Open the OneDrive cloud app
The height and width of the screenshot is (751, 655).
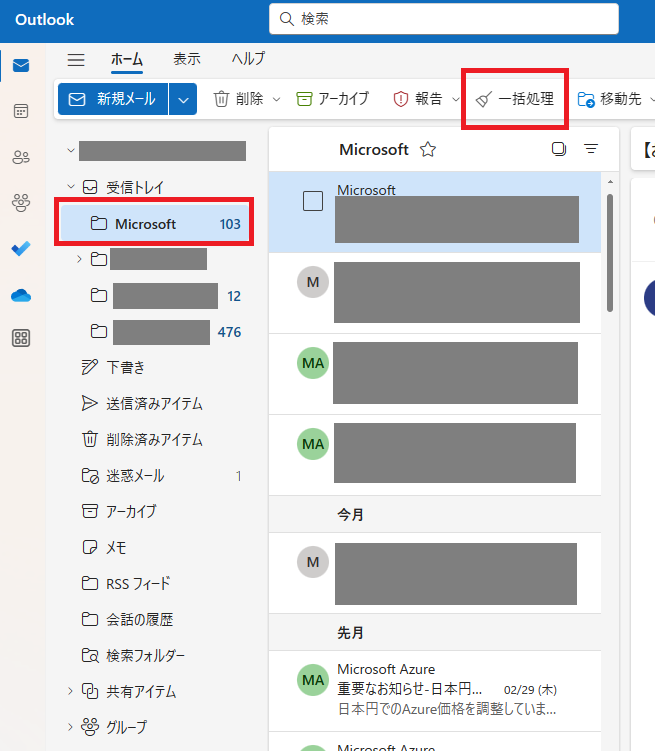tap(21, 295)
